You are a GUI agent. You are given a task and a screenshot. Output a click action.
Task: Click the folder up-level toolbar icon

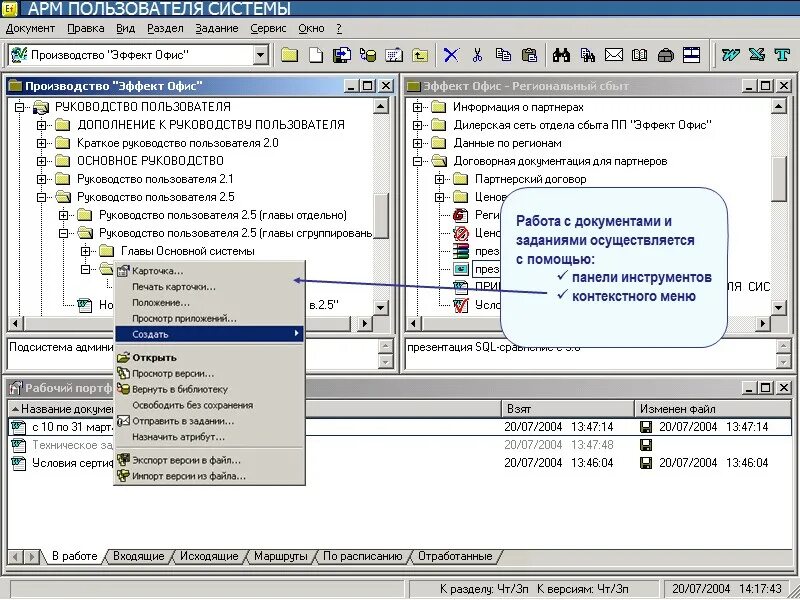[x=420, y=55]
